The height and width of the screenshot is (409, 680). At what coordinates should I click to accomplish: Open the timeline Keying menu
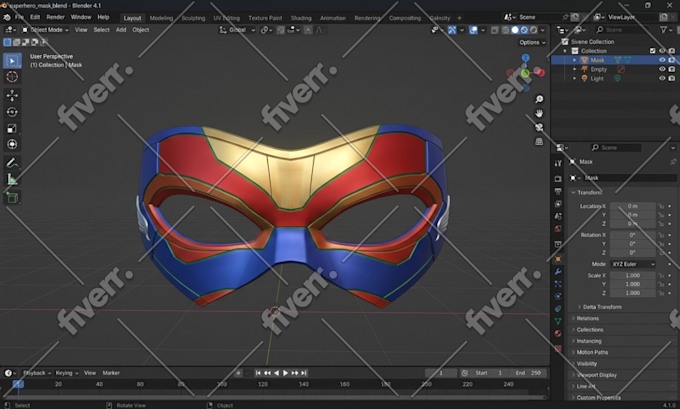pos(67,373)
